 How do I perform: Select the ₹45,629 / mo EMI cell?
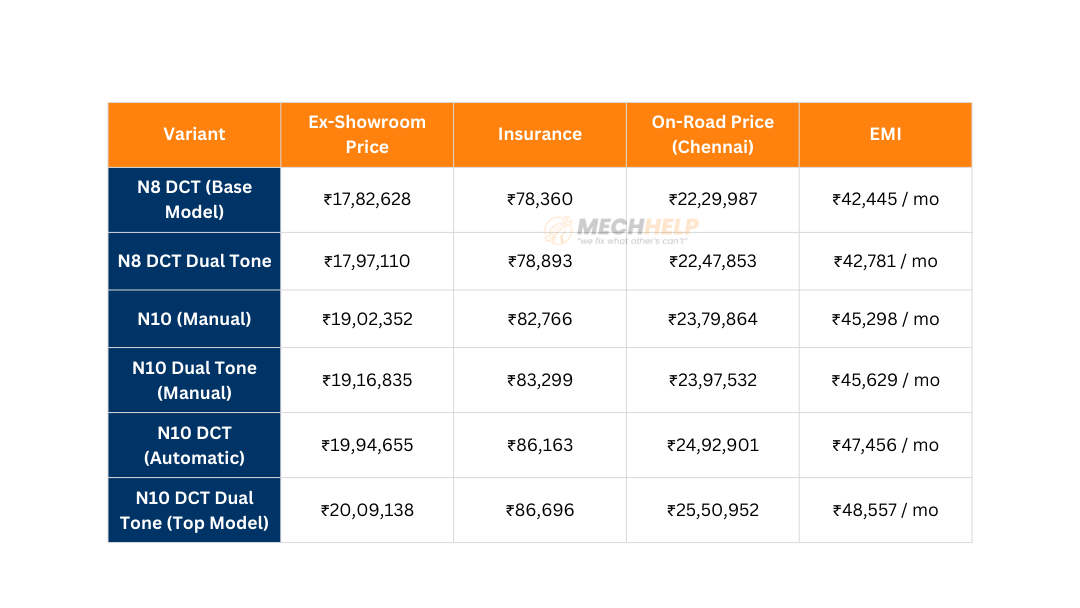886,380
